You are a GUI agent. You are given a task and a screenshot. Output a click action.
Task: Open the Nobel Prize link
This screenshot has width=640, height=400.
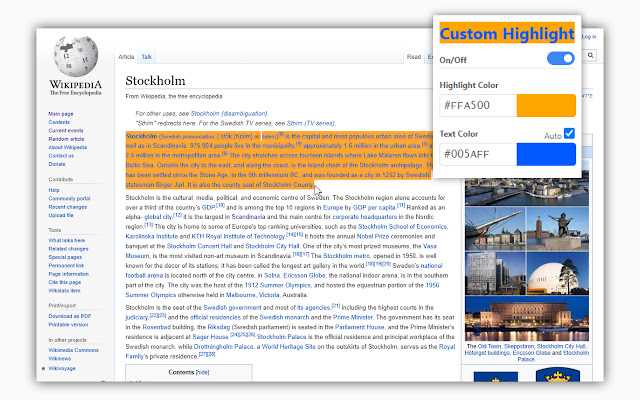pos(373,236)
